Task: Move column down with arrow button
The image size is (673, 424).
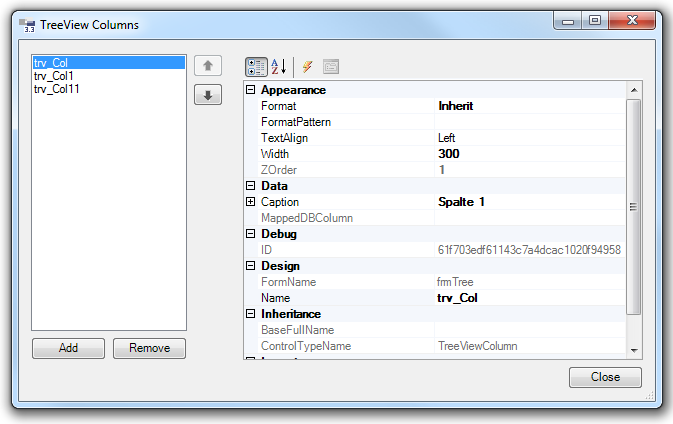Action: pos(207,96)
